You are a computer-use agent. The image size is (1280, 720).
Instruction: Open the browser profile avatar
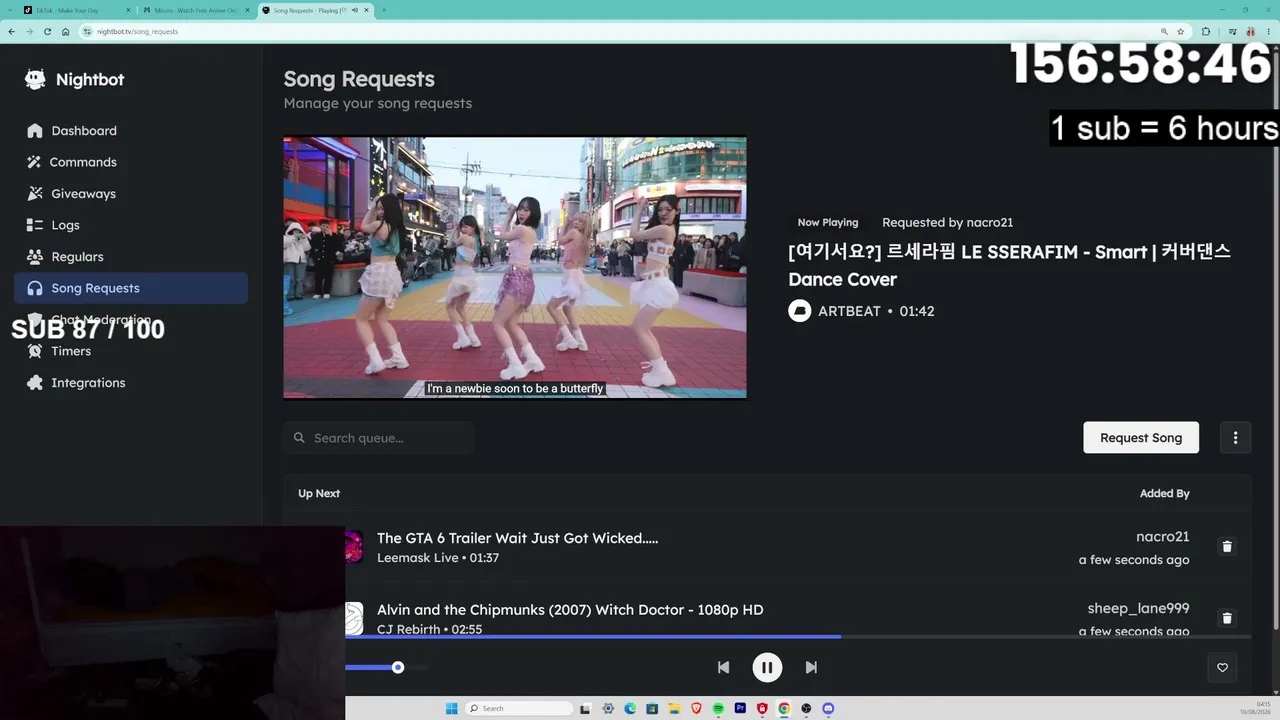pyautogui.click(x=1249, y=31)
